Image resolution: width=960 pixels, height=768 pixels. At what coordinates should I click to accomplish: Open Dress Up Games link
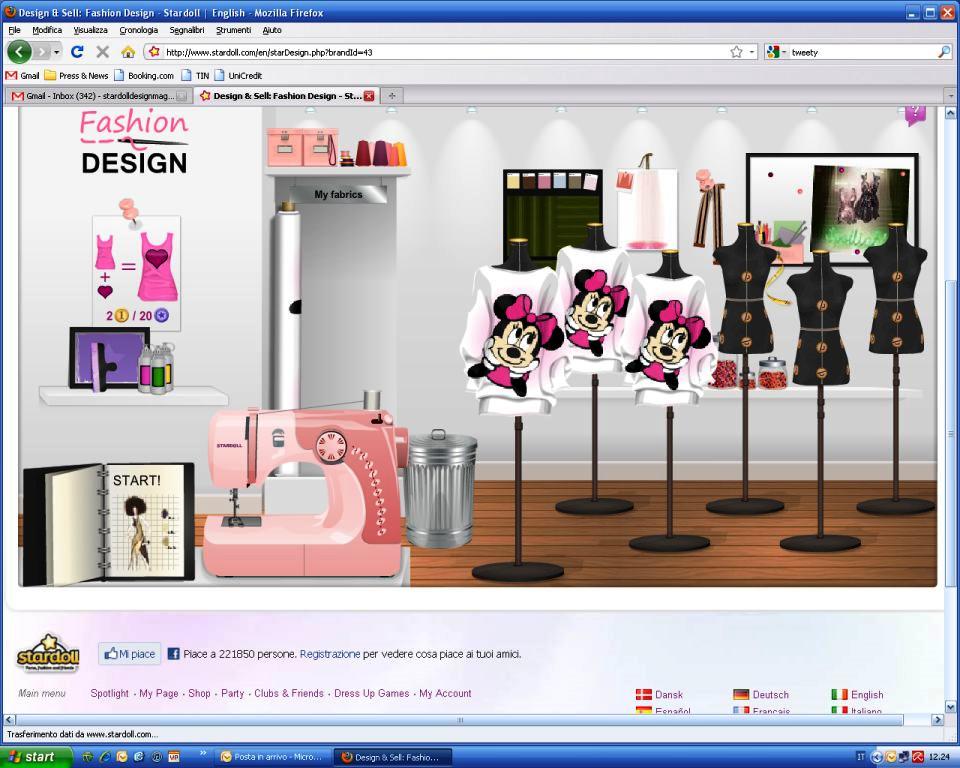pos(372,693)
